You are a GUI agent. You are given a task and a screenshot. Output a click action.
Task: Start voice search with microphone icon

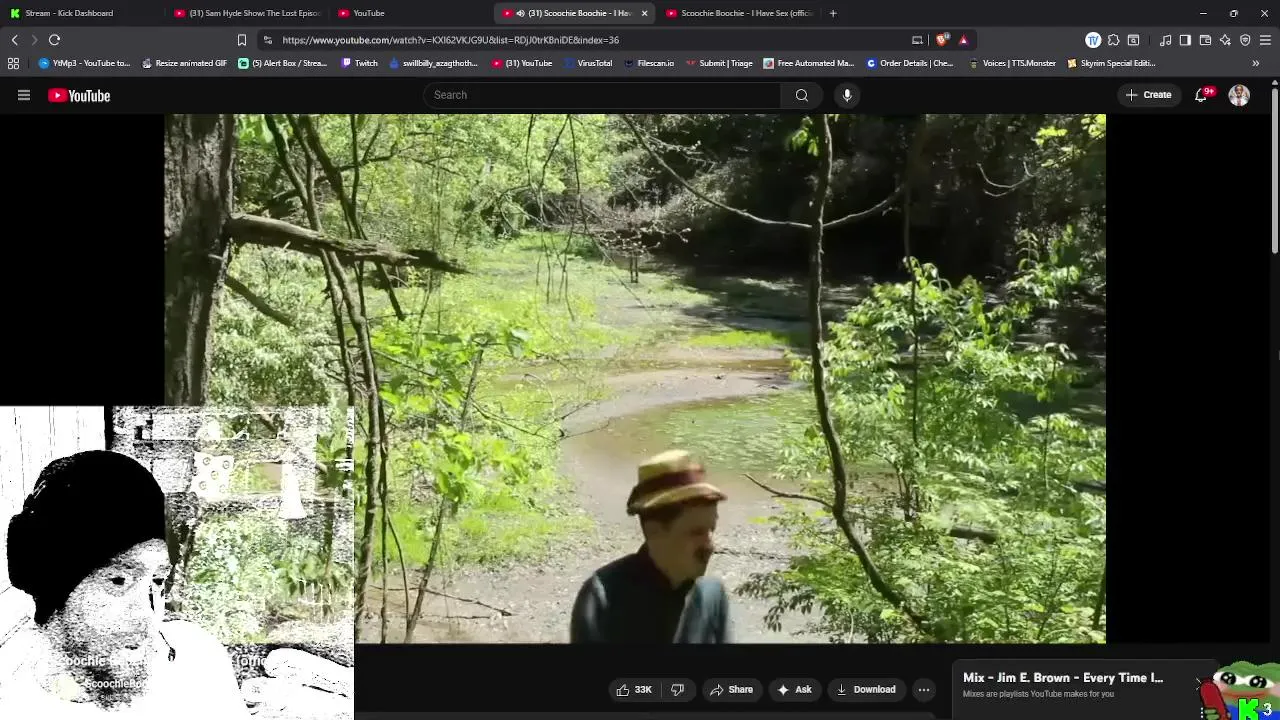click(x=847, y=95)
